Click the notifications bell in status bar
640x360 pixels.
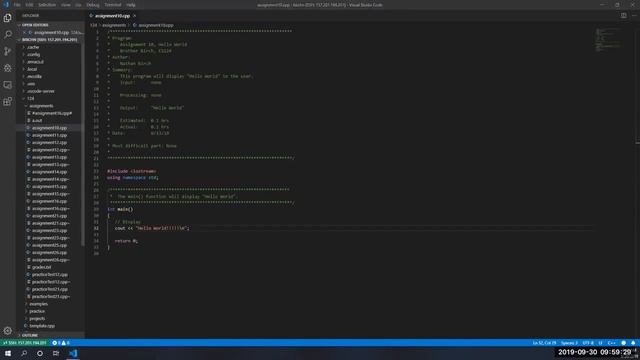(x=633, y=343)
